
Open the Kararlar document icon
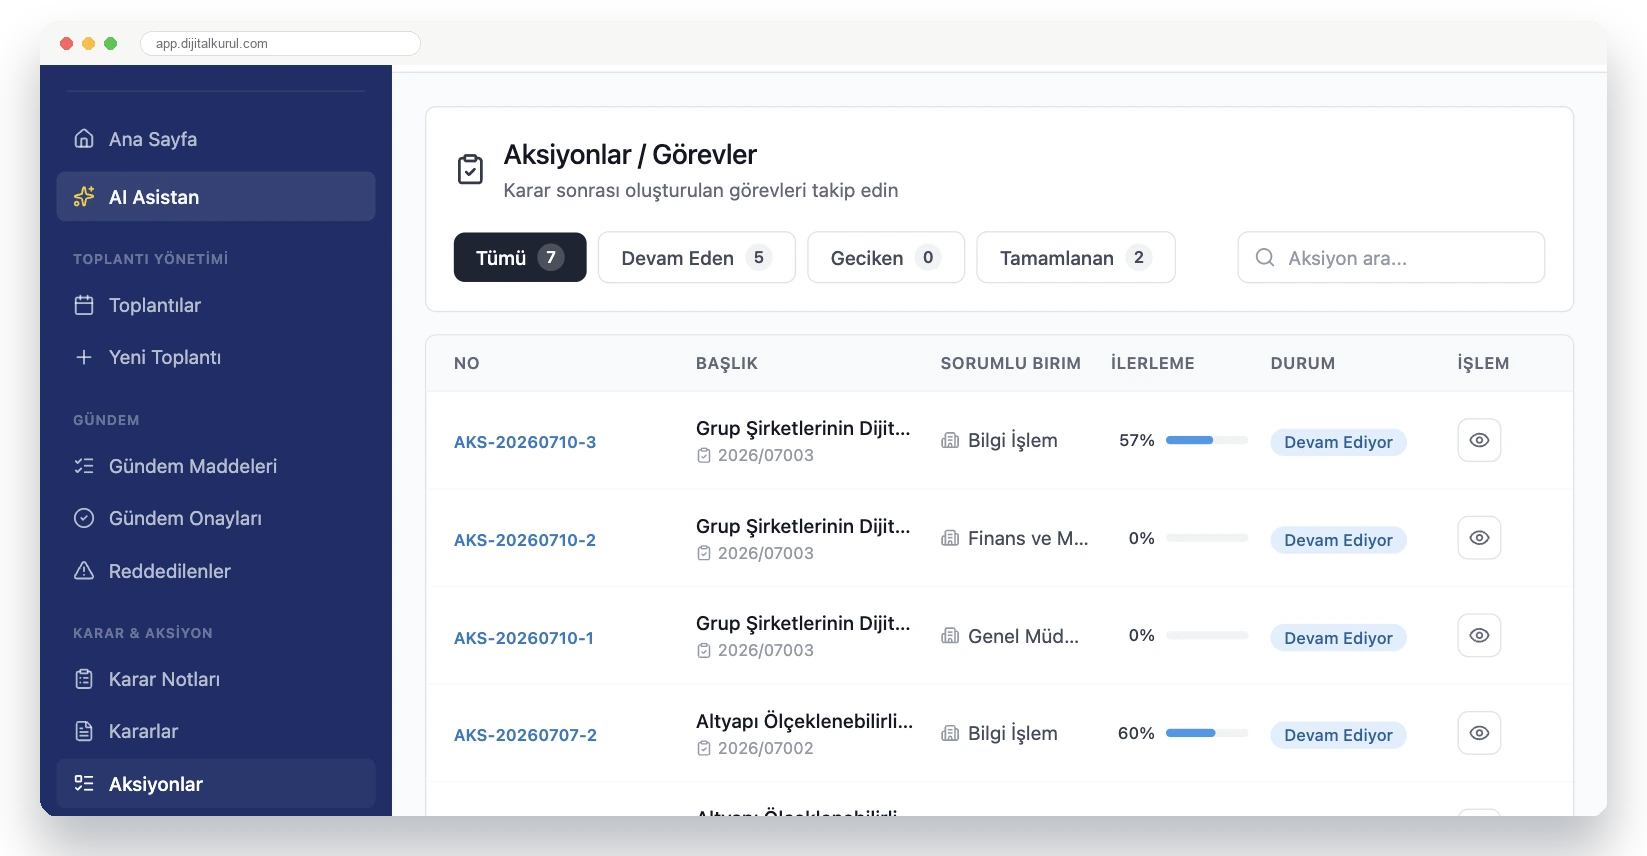[84, 731]
